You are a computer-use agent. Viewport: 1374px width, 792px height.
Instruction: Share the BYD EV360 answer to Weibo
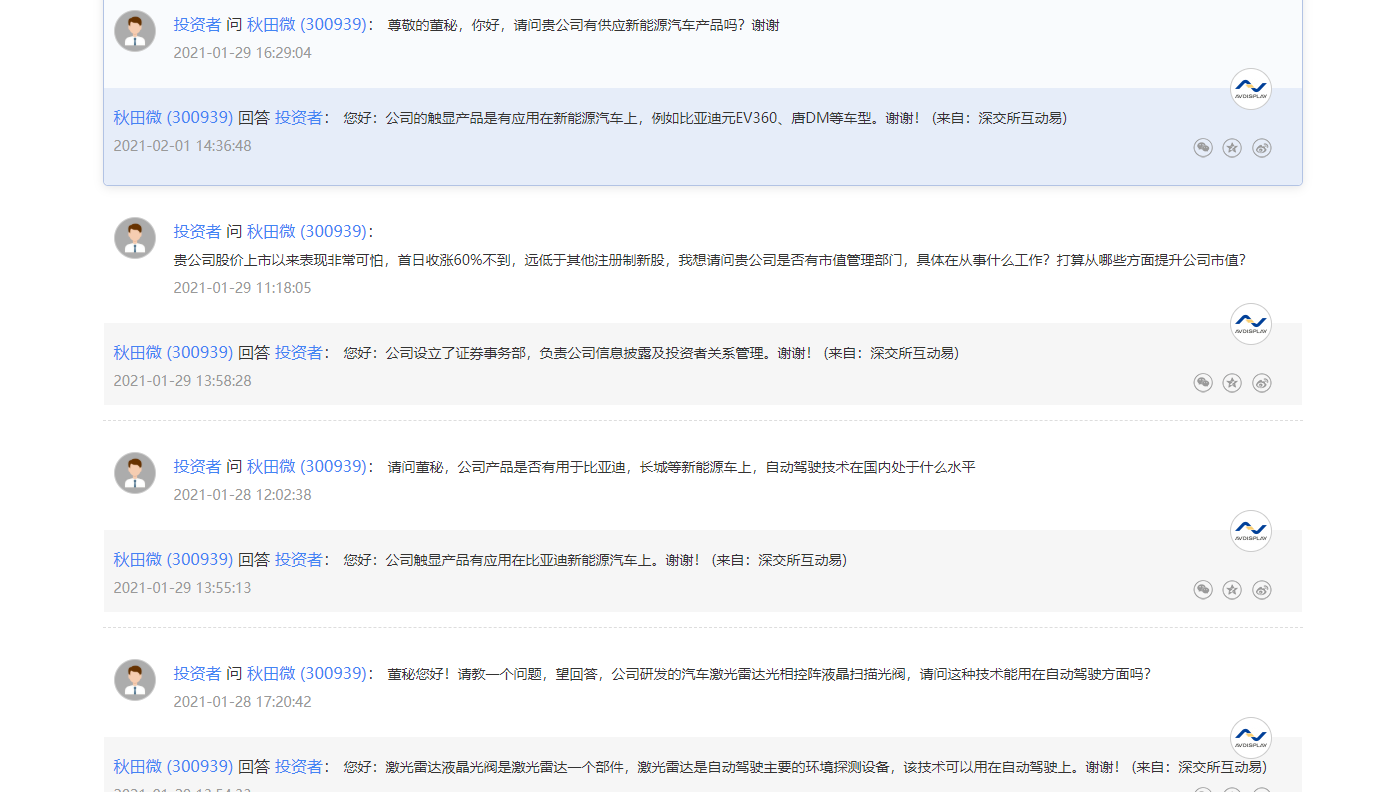click(x=1262, y=148)
